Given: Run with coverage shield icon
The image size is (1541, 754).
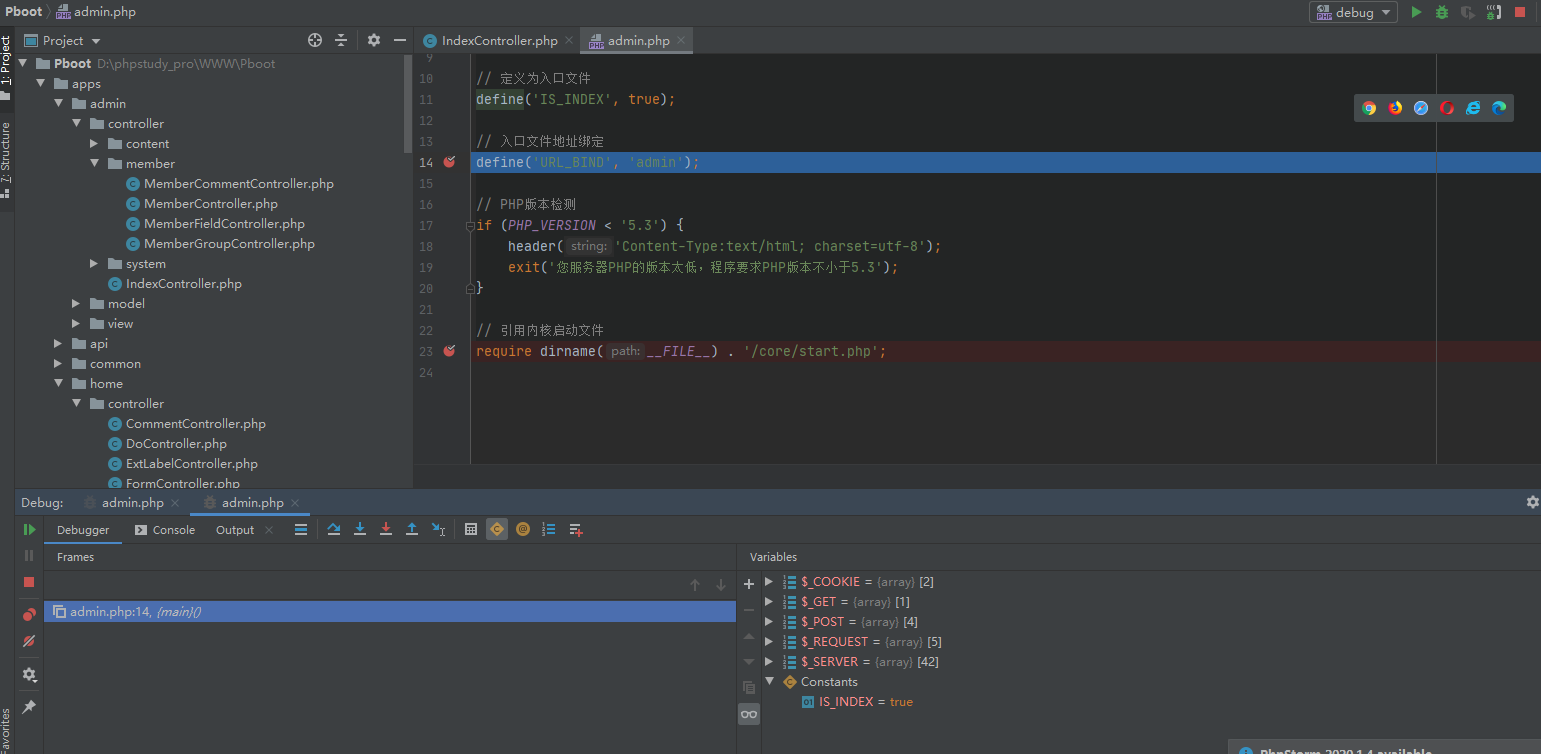Looking at the screenshot, I should point(1468,12).
